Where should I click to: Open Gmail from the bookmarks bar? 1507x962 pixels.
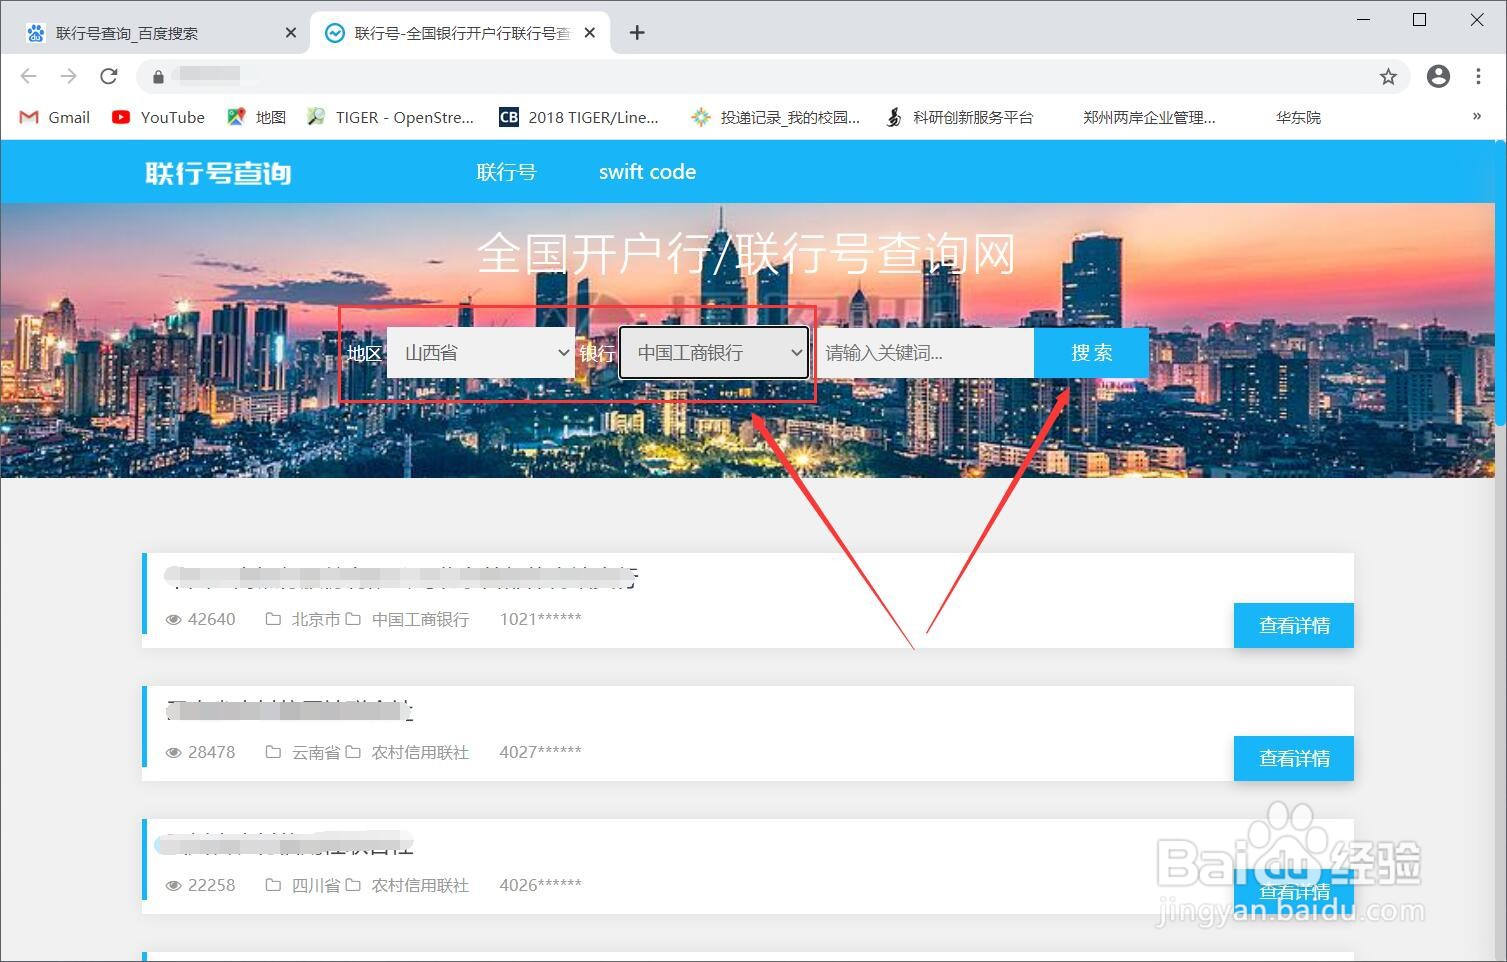pyautogui.click(x=53, y=117)
